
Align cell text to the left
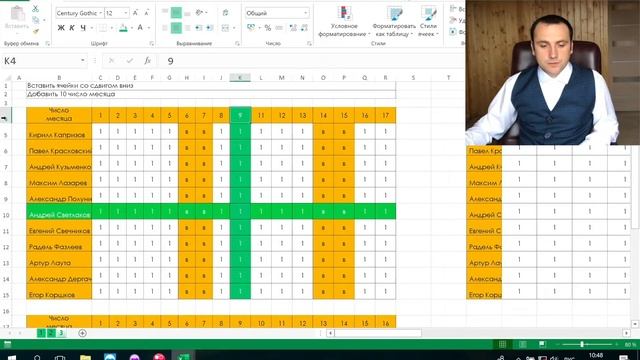(165, 28)
